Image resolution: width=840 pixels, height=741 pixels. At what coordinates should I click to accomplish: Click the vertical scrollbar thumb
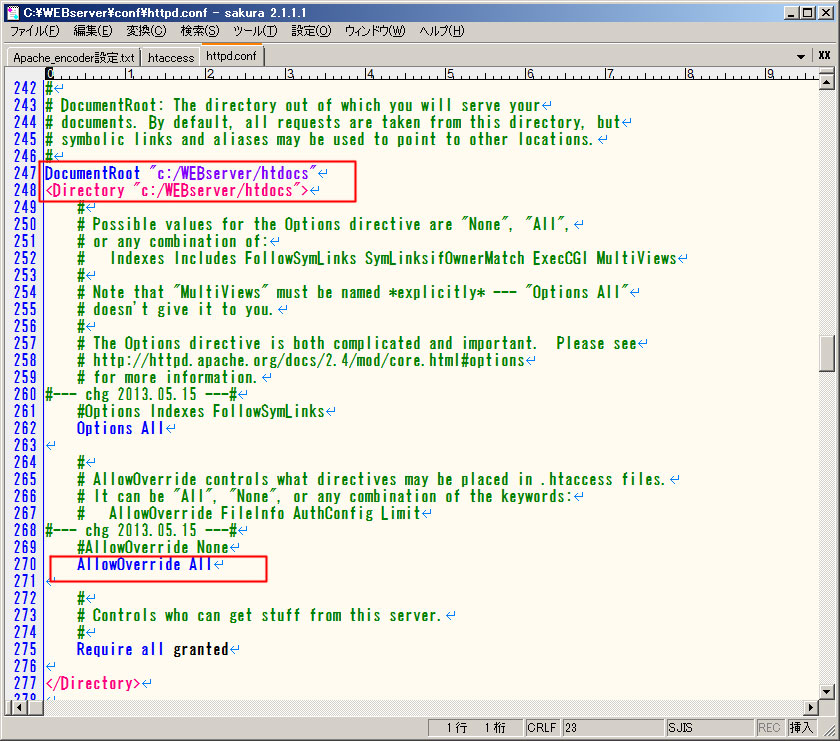click(x=827, y=353)
